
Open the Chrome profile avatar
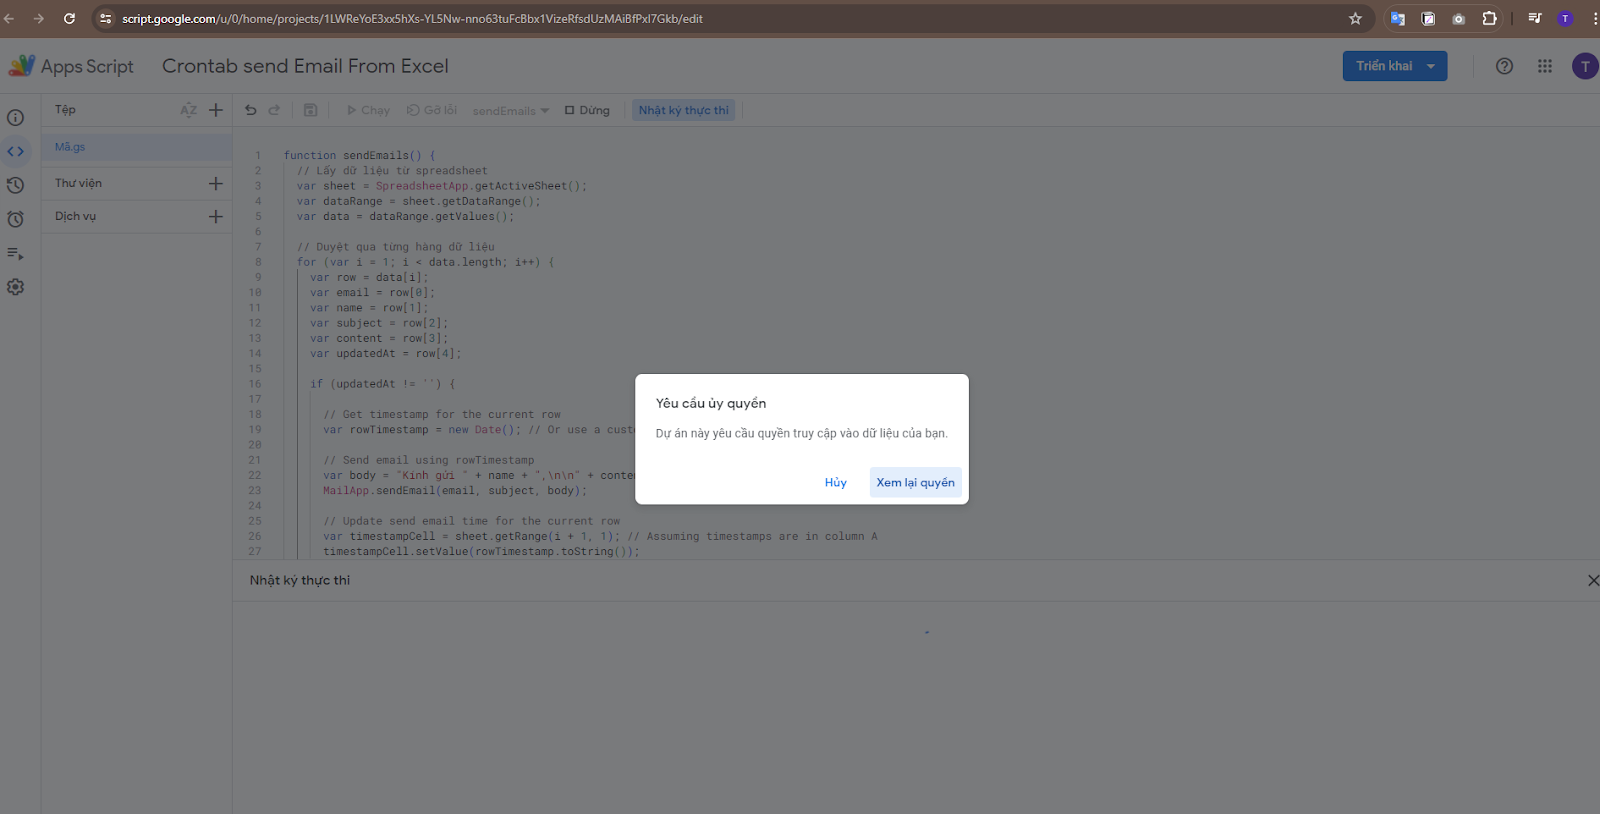coord(1565,18)
